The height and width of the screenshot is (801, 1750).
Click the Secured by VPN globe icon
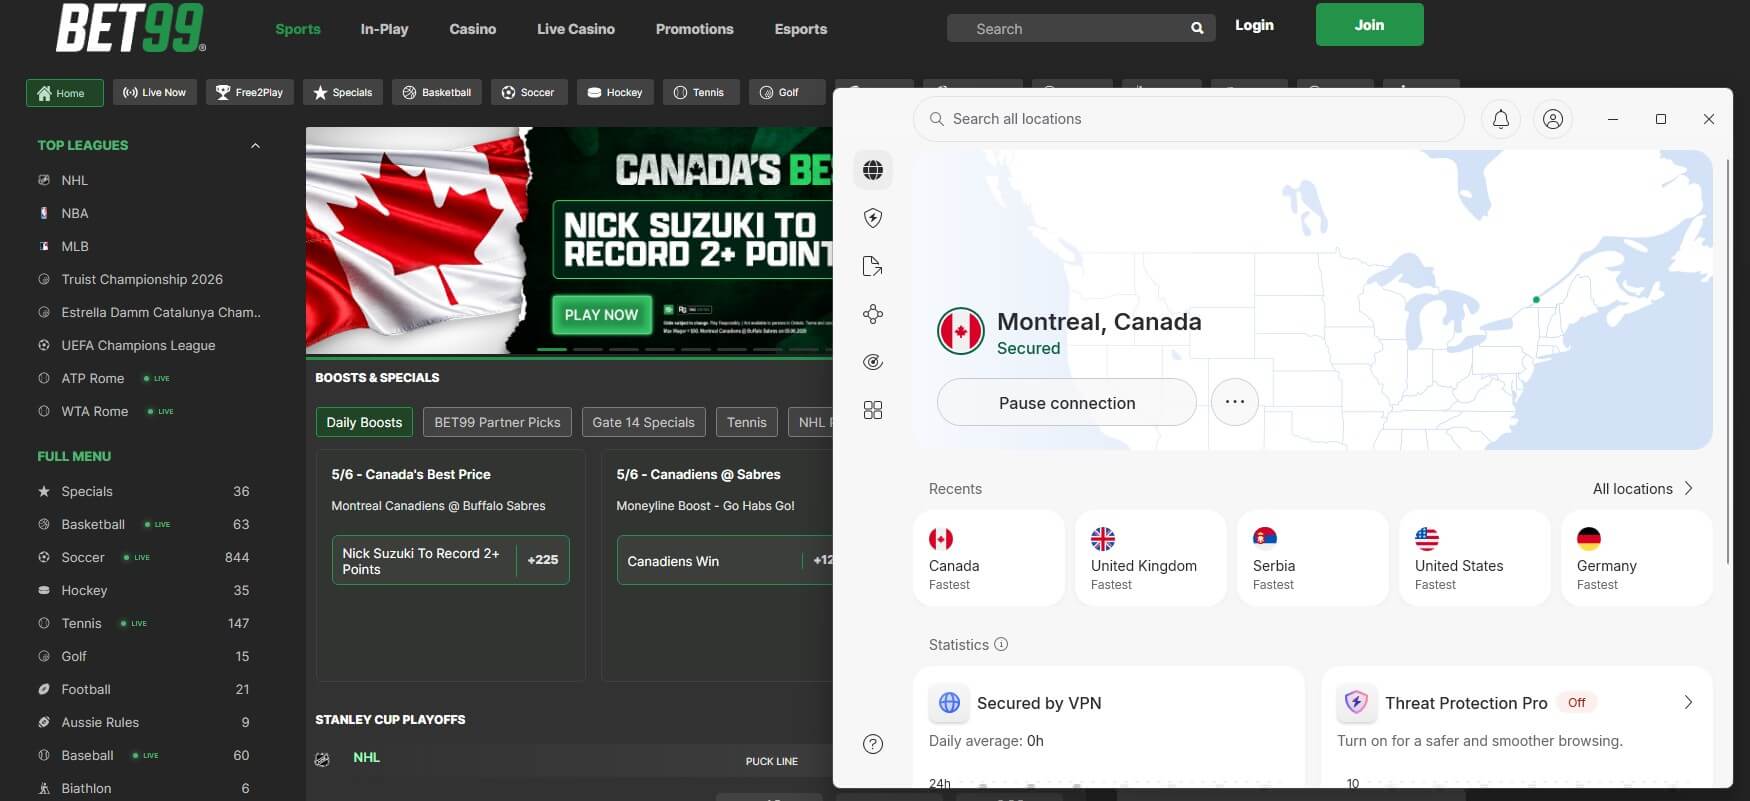(949, 703)
